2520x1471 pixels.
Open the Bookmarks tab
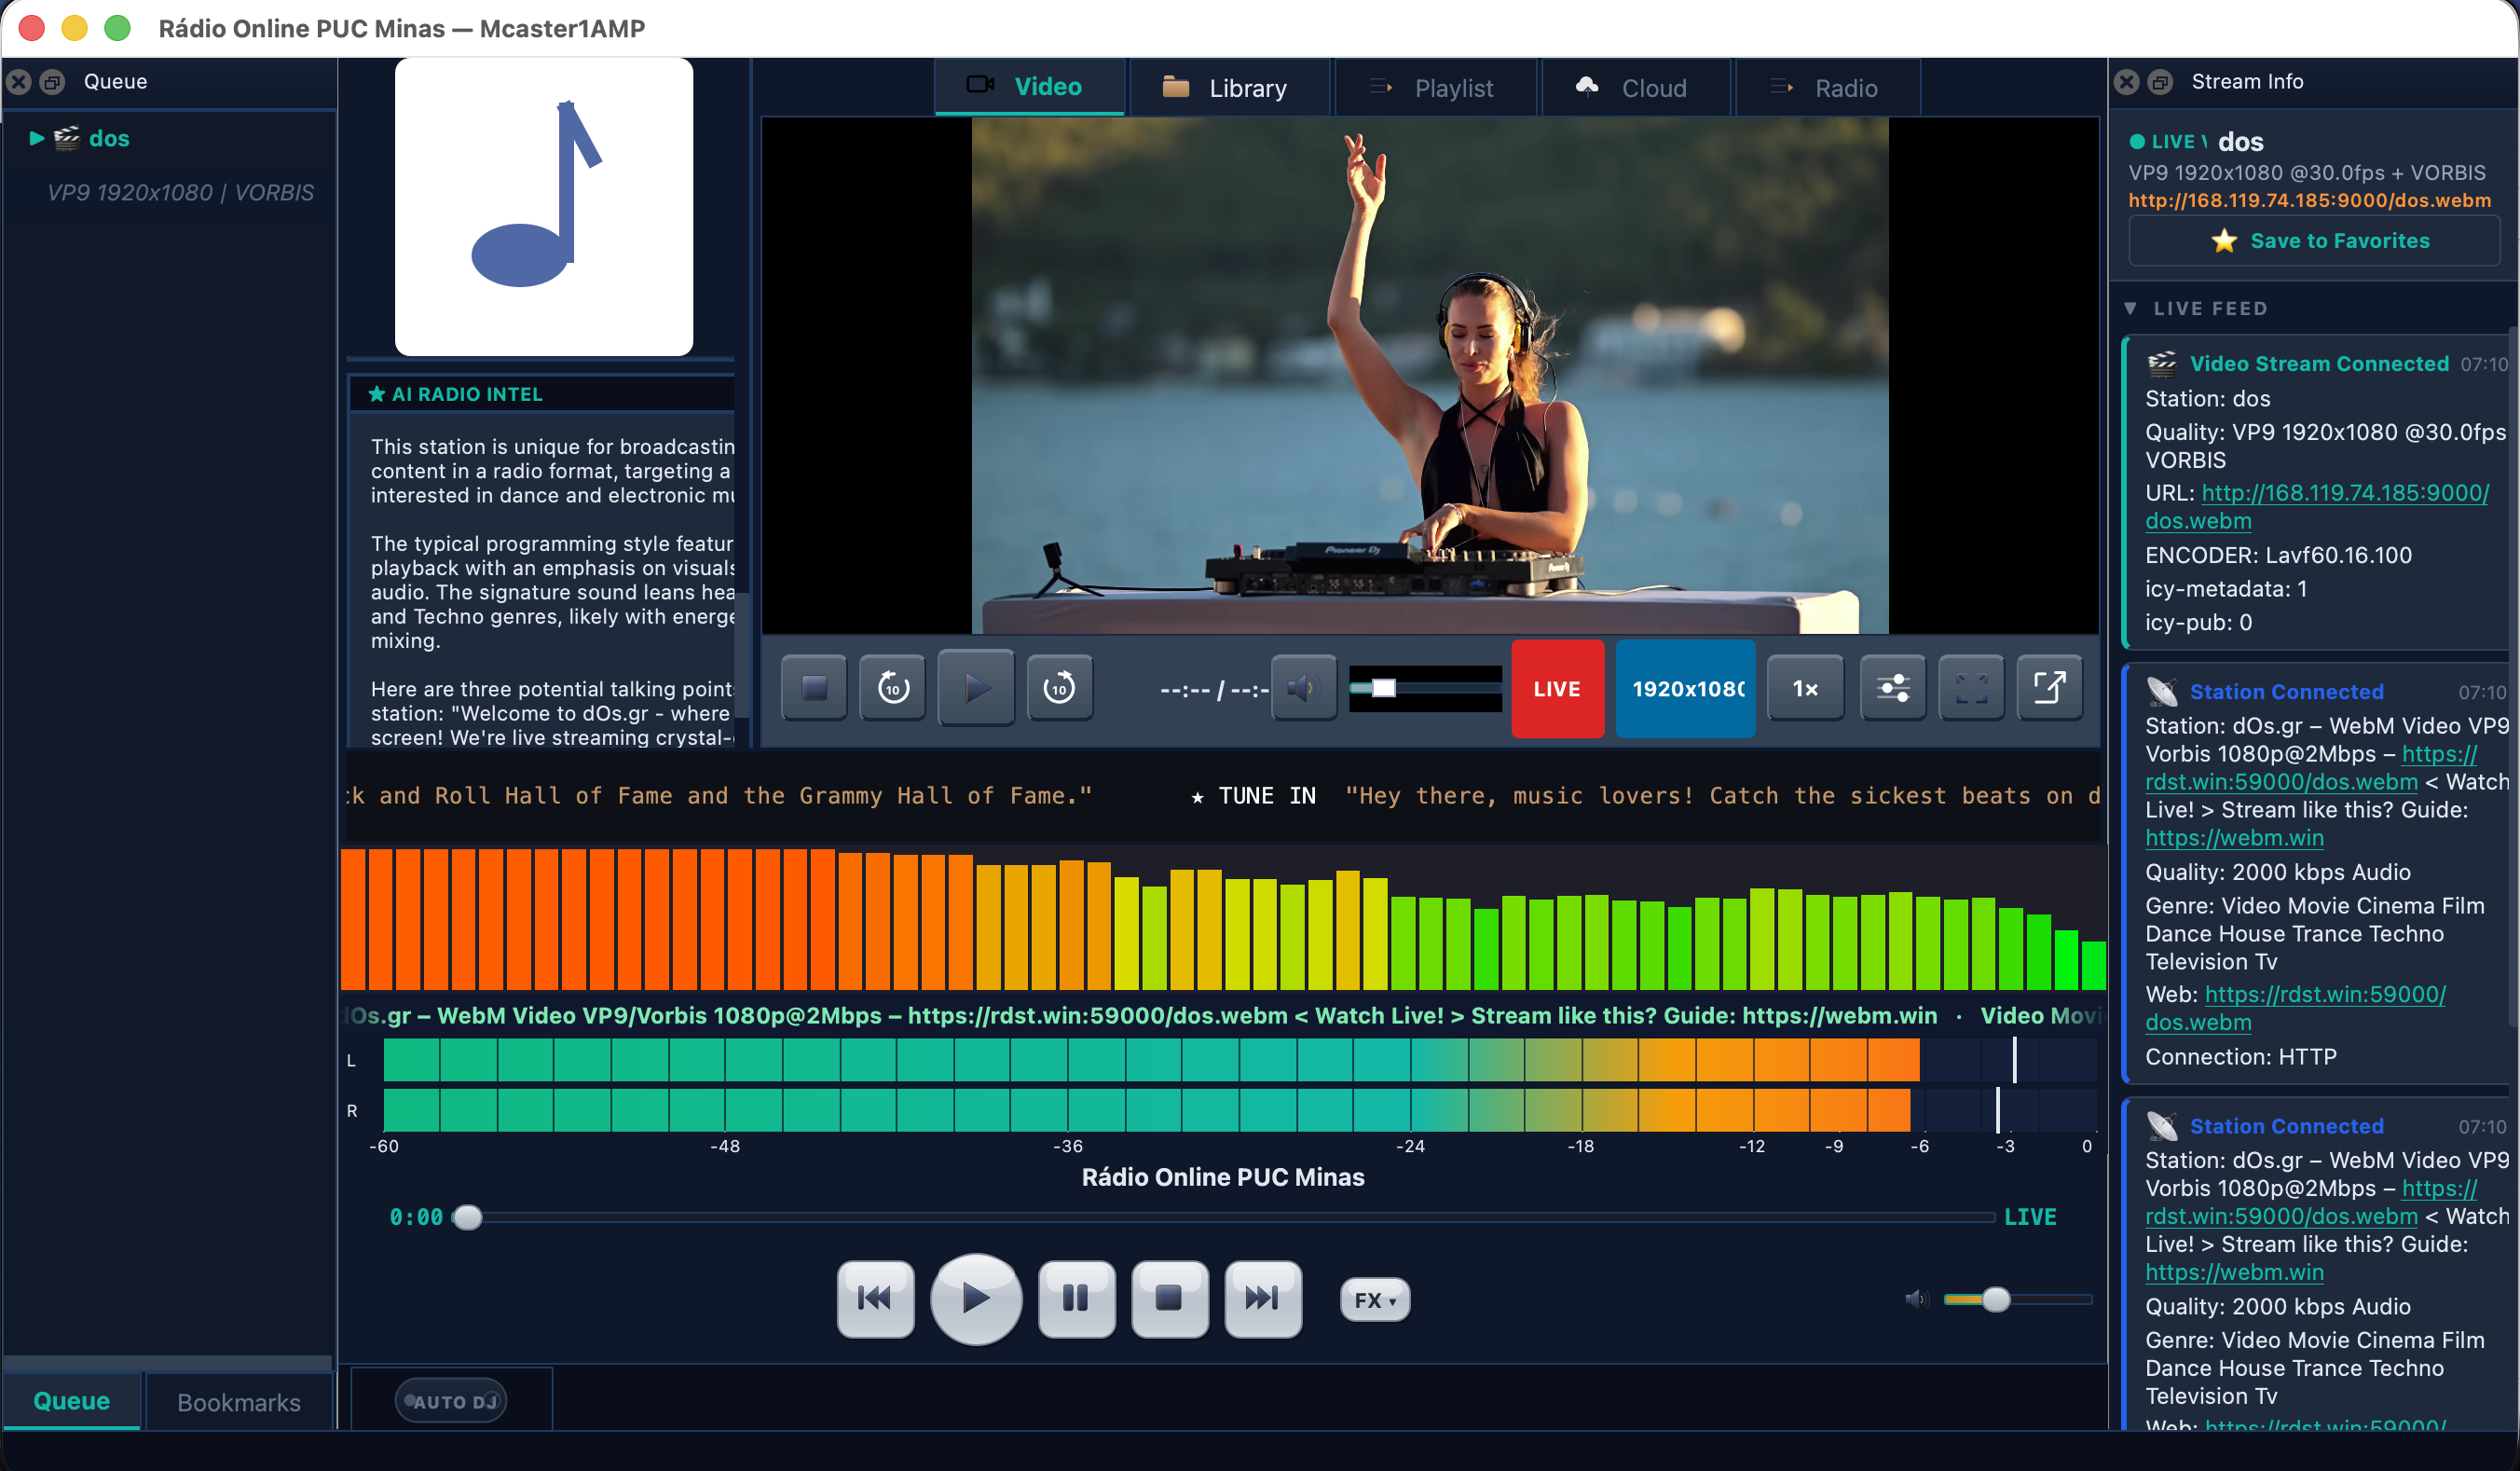[238, 1402]
